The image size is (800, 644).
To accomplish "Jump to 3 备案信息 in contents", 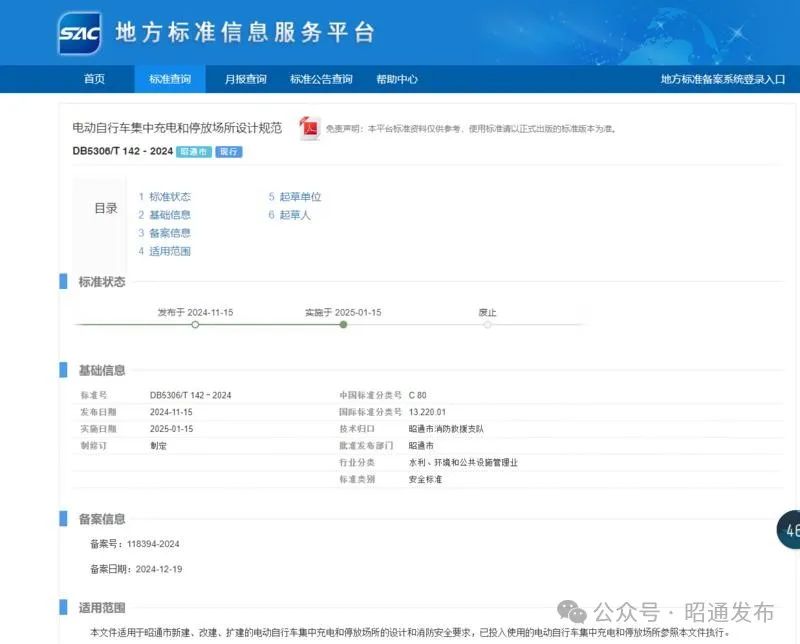I will pos(164,233).
